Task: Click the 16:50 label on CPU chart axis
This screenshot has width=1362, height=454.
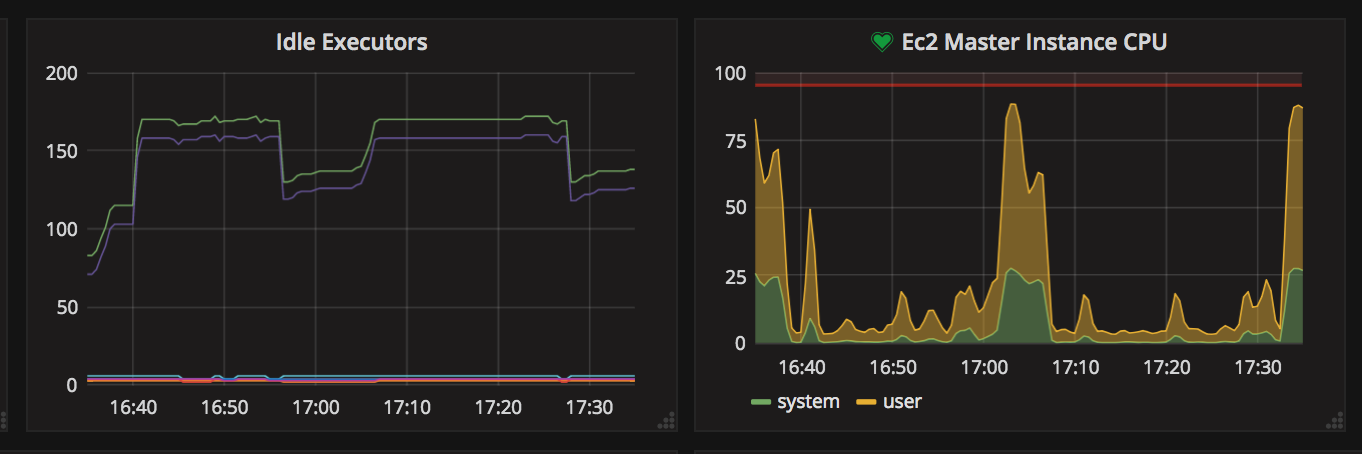Action: (893, 367)
